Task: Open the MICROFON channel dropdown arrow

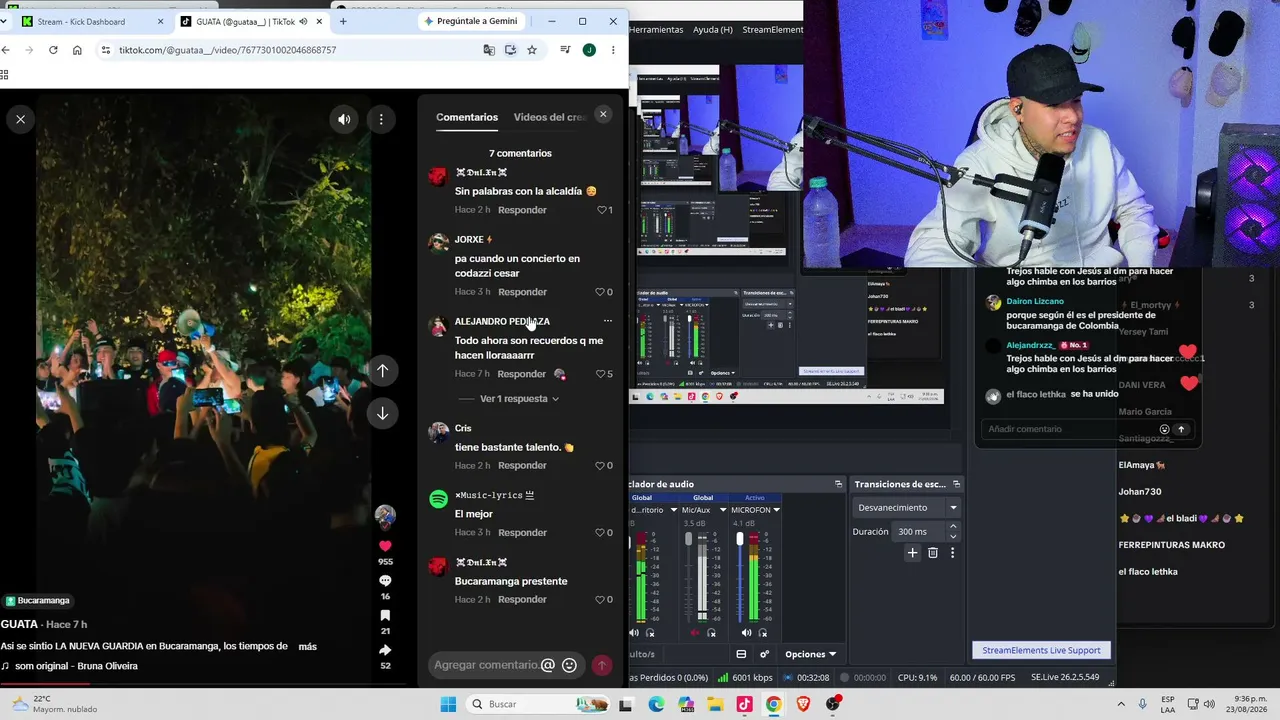Action: pyautogui.click(x=776, y=510)
